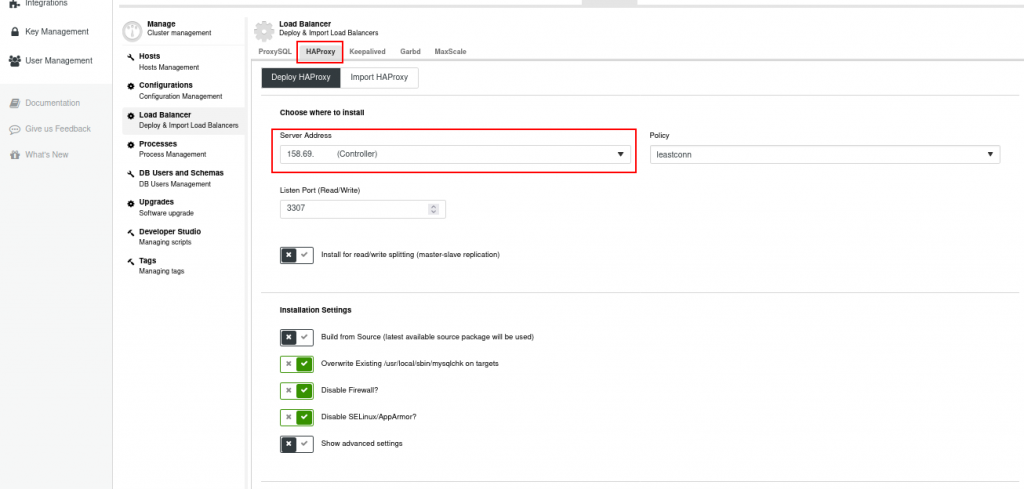
Task: Click the User Management people icon
Action: pyautogui.click(x=14, y=61)
